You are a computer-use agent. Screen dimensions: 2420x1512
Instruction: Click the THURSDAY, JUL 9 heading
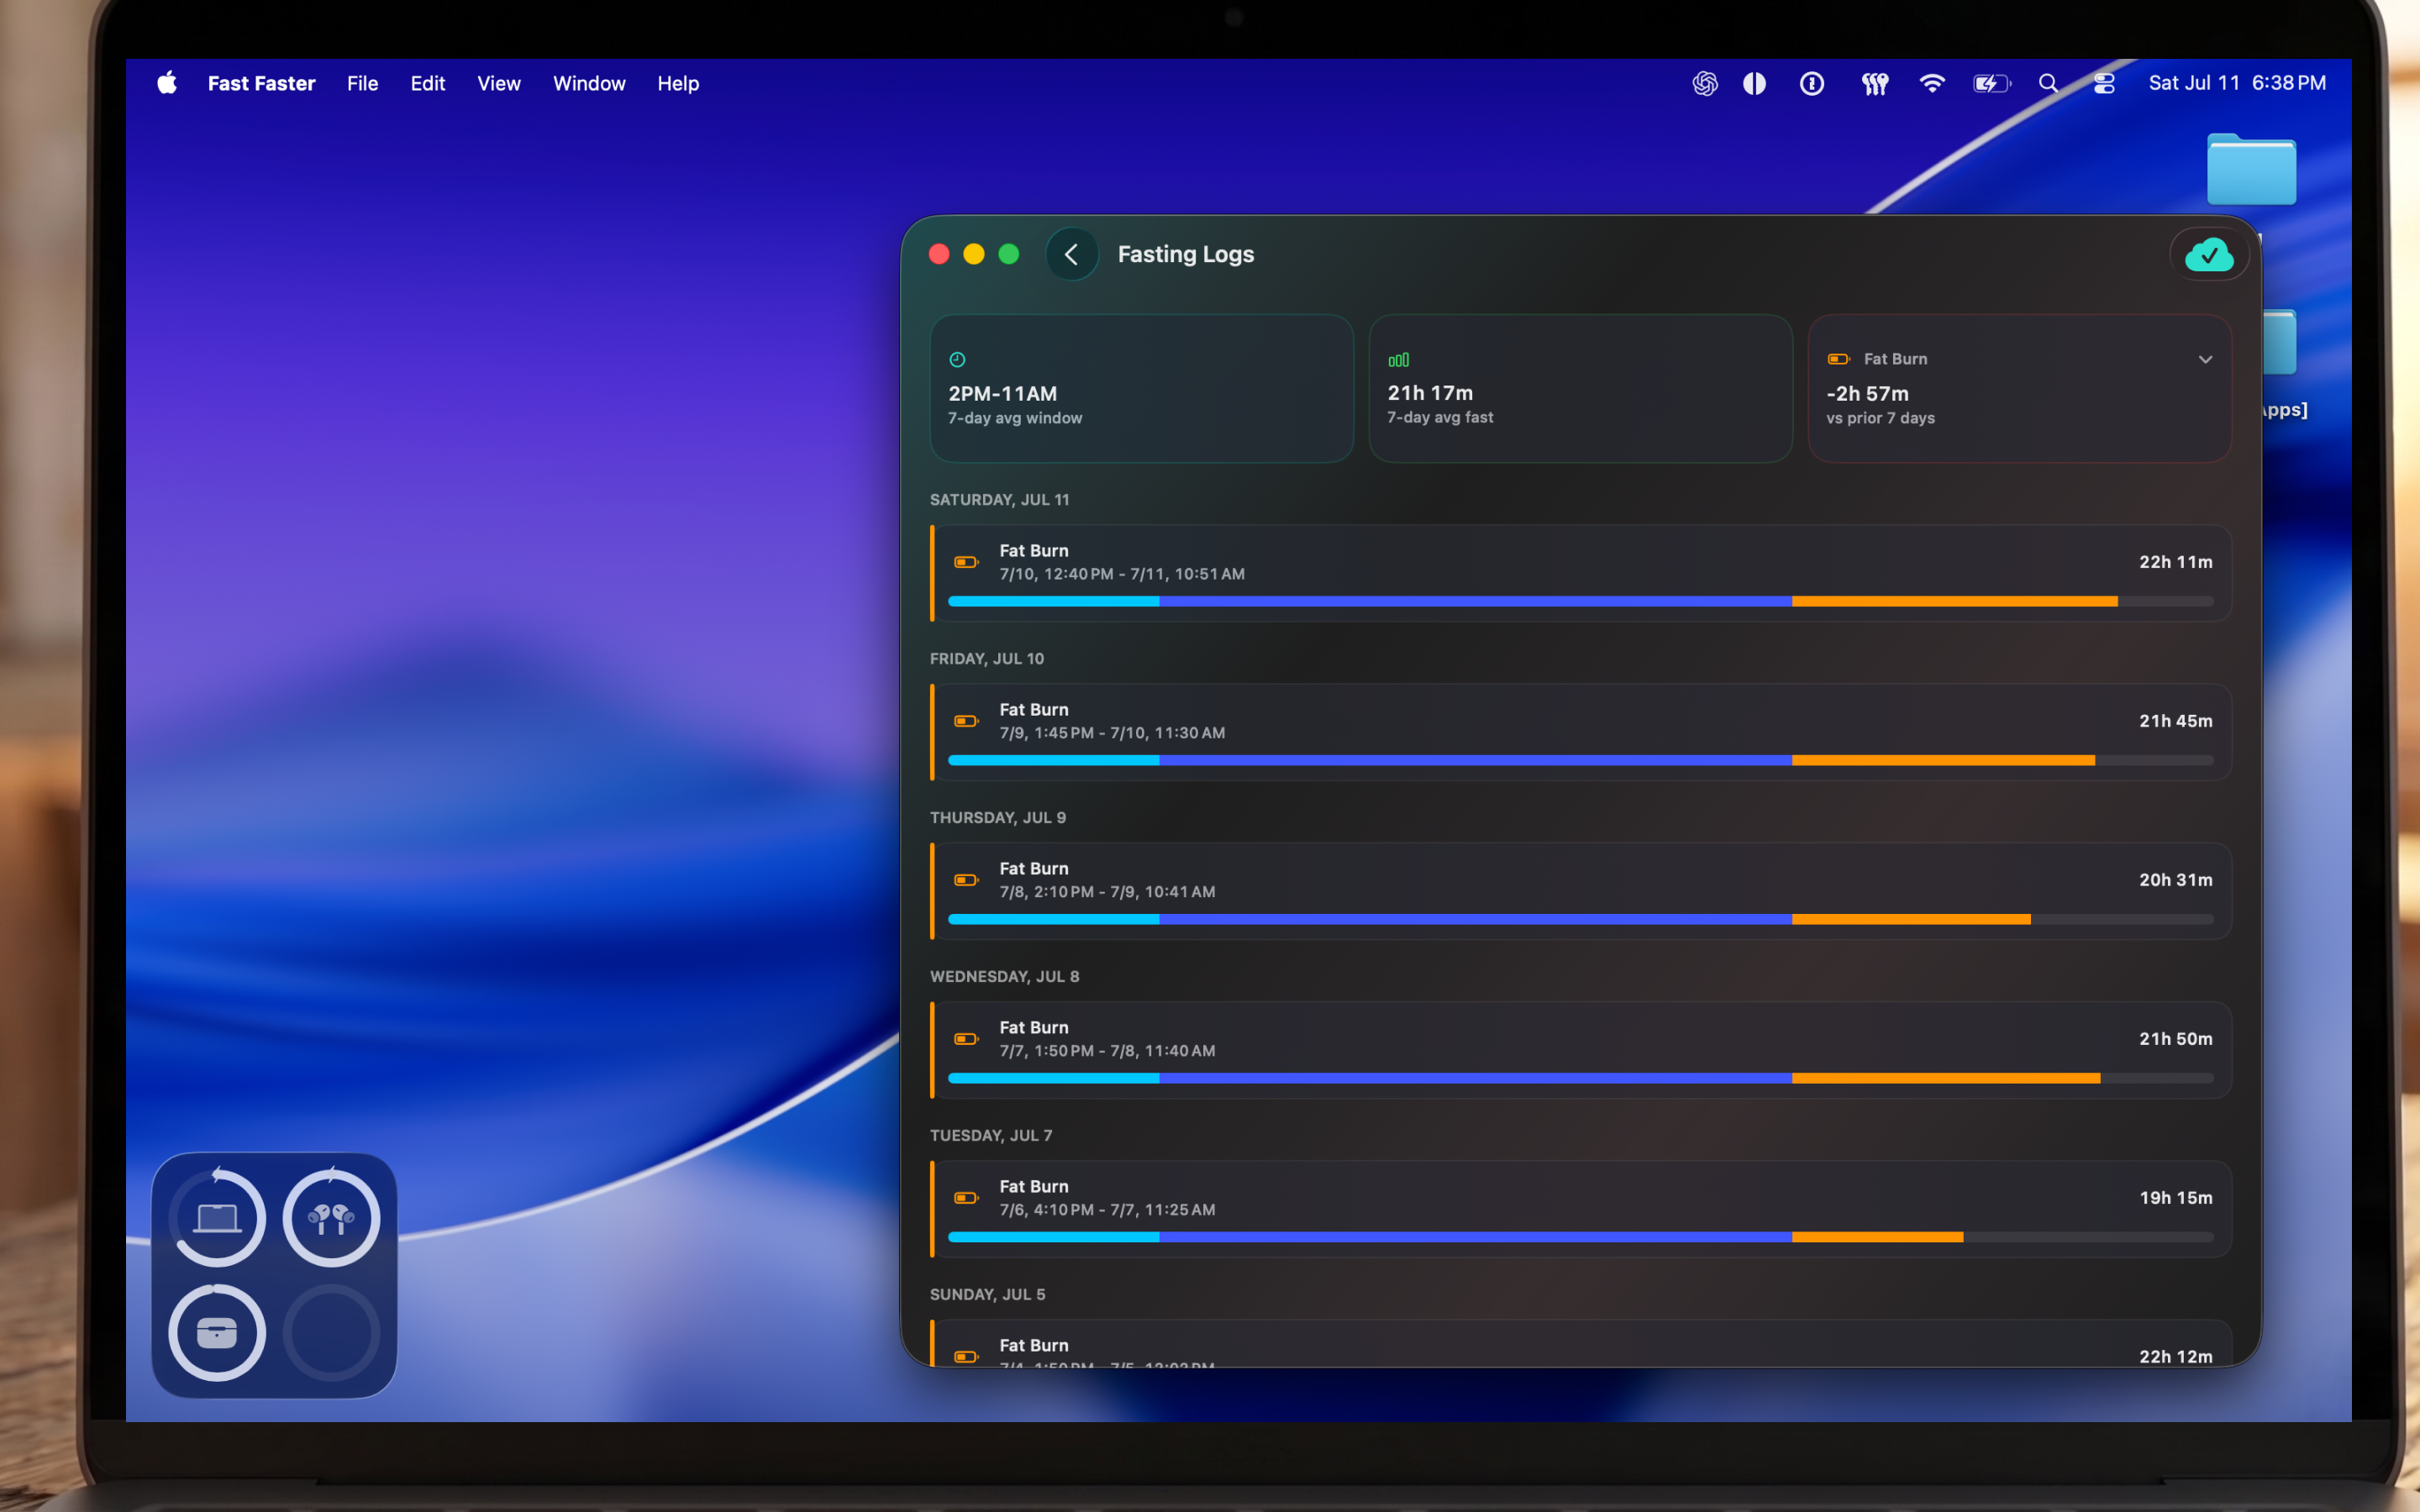tap(998, 817)
